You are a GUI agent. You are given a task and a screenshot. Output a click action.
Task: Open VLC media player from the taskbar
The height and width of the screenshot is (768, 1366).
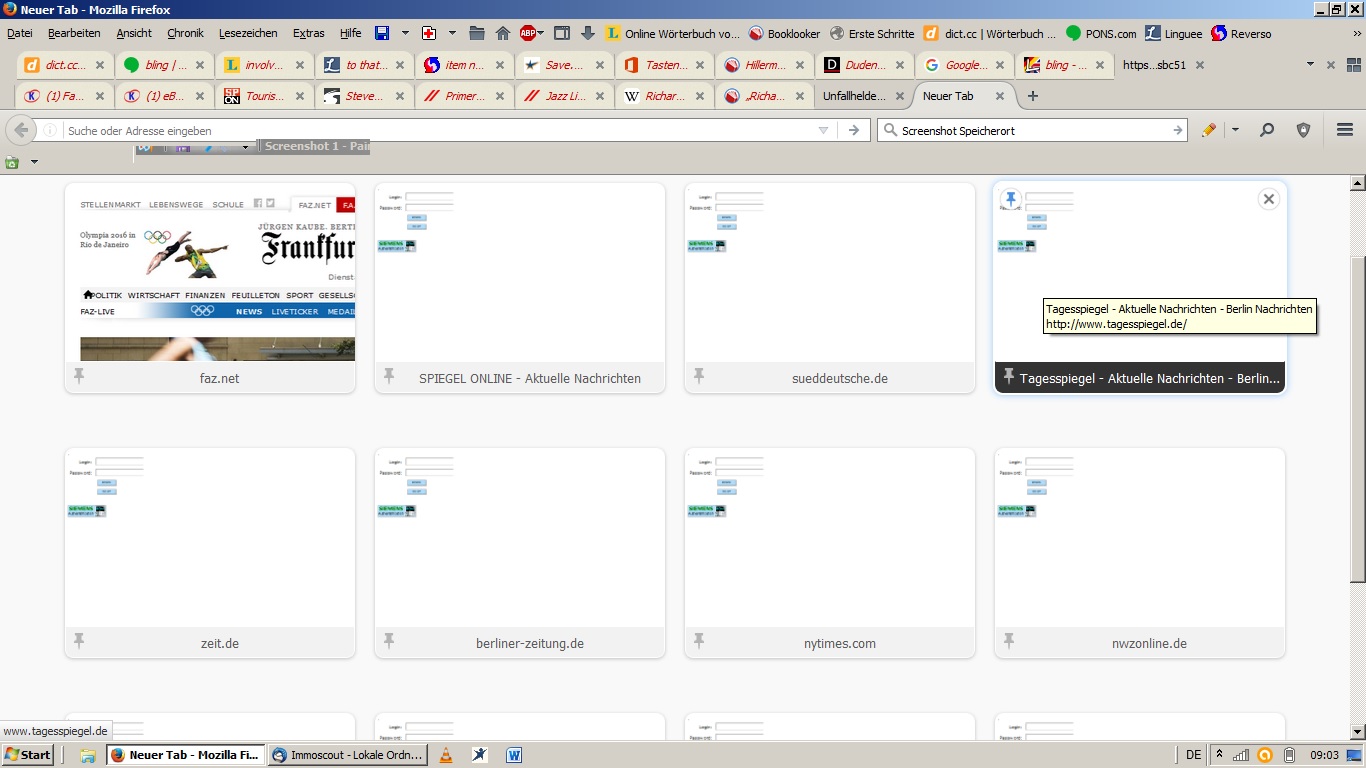tap(446, 755)
